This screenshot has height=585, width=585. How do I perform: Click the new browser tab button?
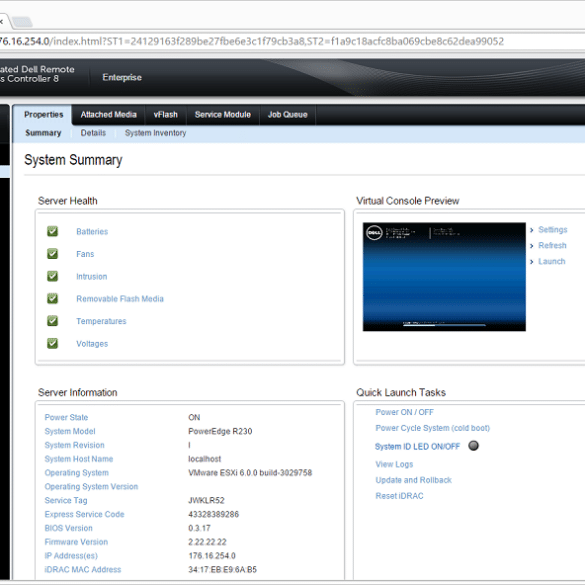point(22,22)
